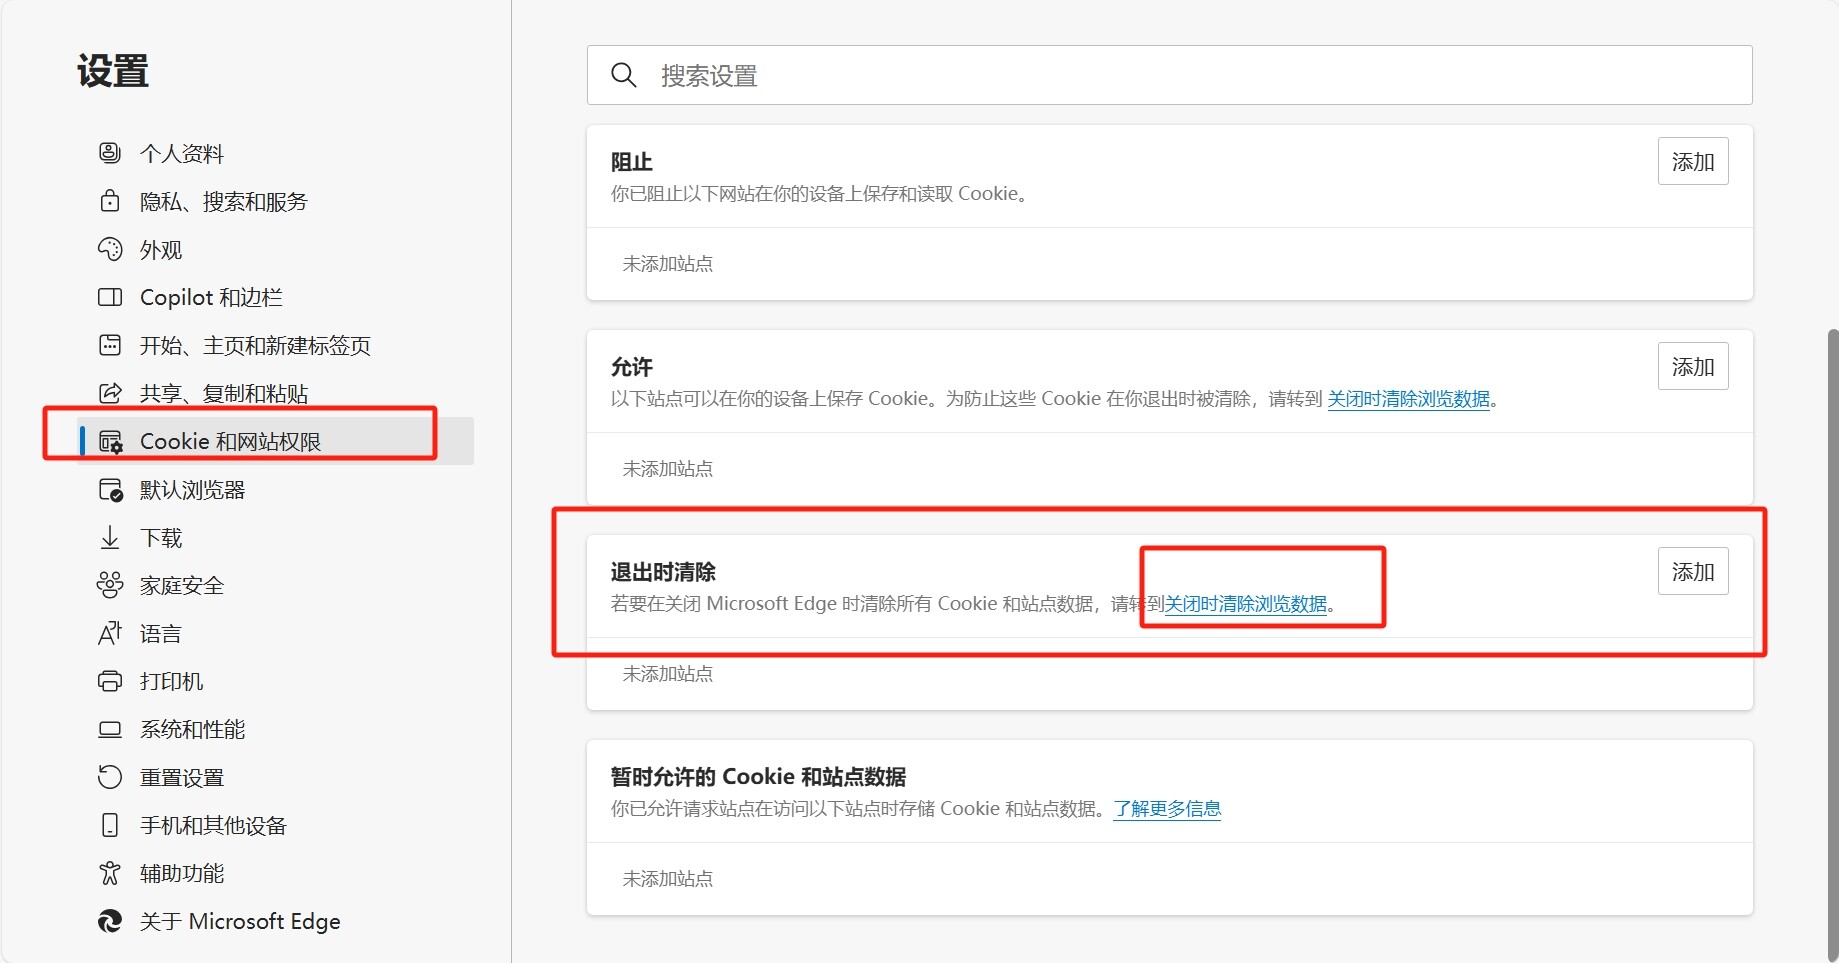
Task: Select 开始、主页和新建标签页 in the sidebar
Action: click(275, 345)
